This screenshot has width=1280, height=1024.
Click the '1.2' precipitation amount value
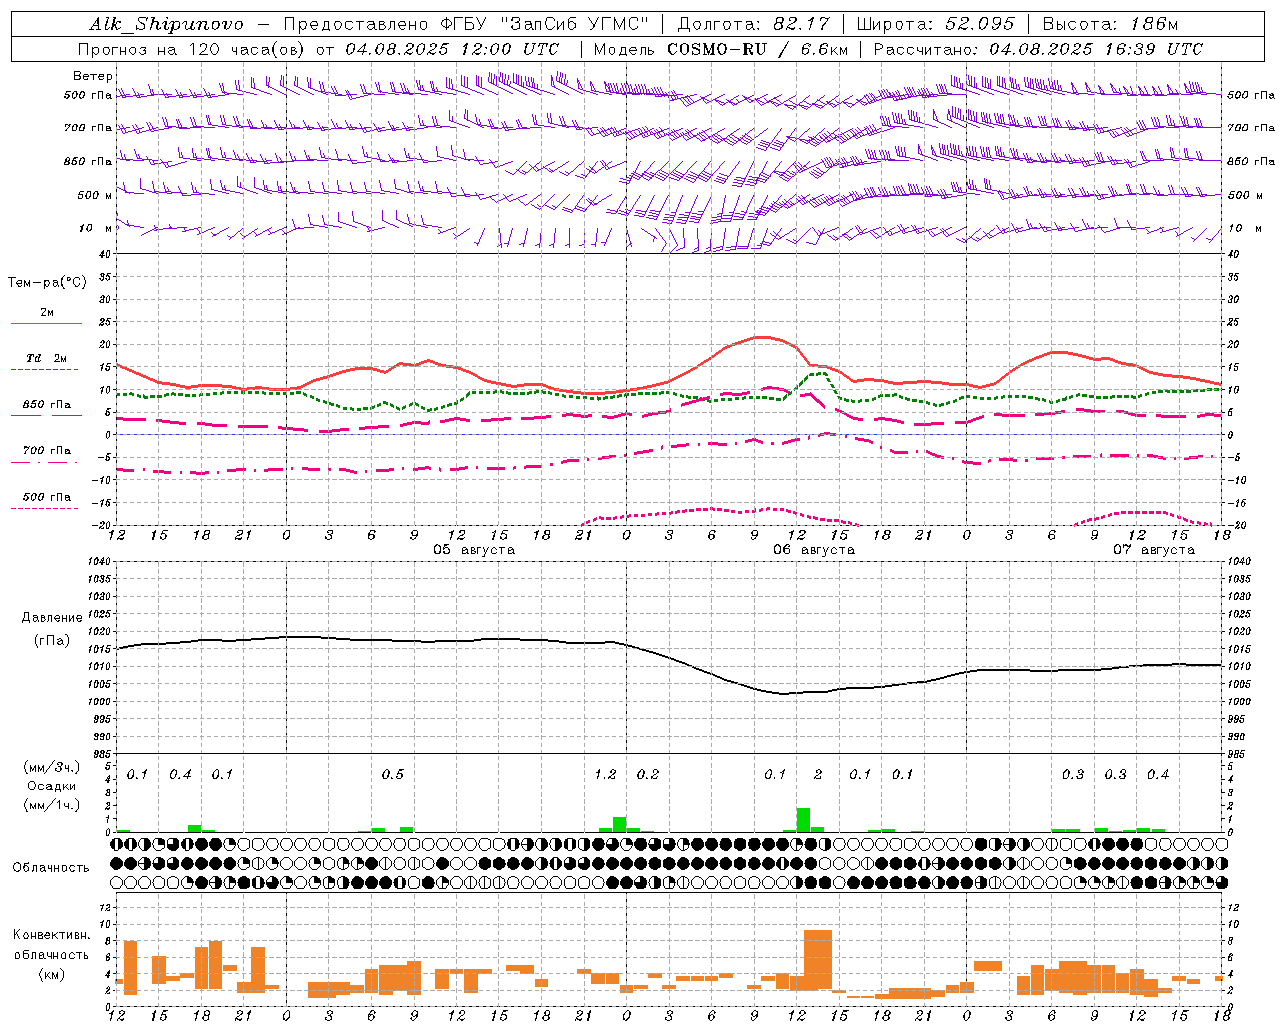pyautogui.click(x=605, y=775)
